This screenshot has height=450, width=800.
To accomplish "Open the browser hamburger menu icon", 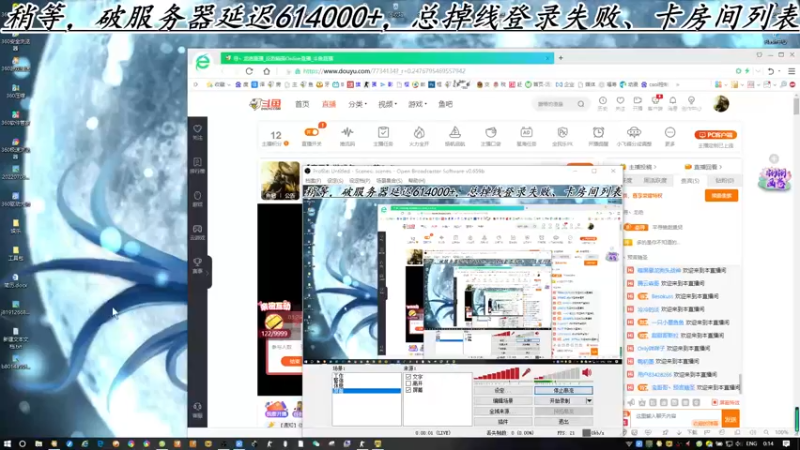I will coord(791,71).
